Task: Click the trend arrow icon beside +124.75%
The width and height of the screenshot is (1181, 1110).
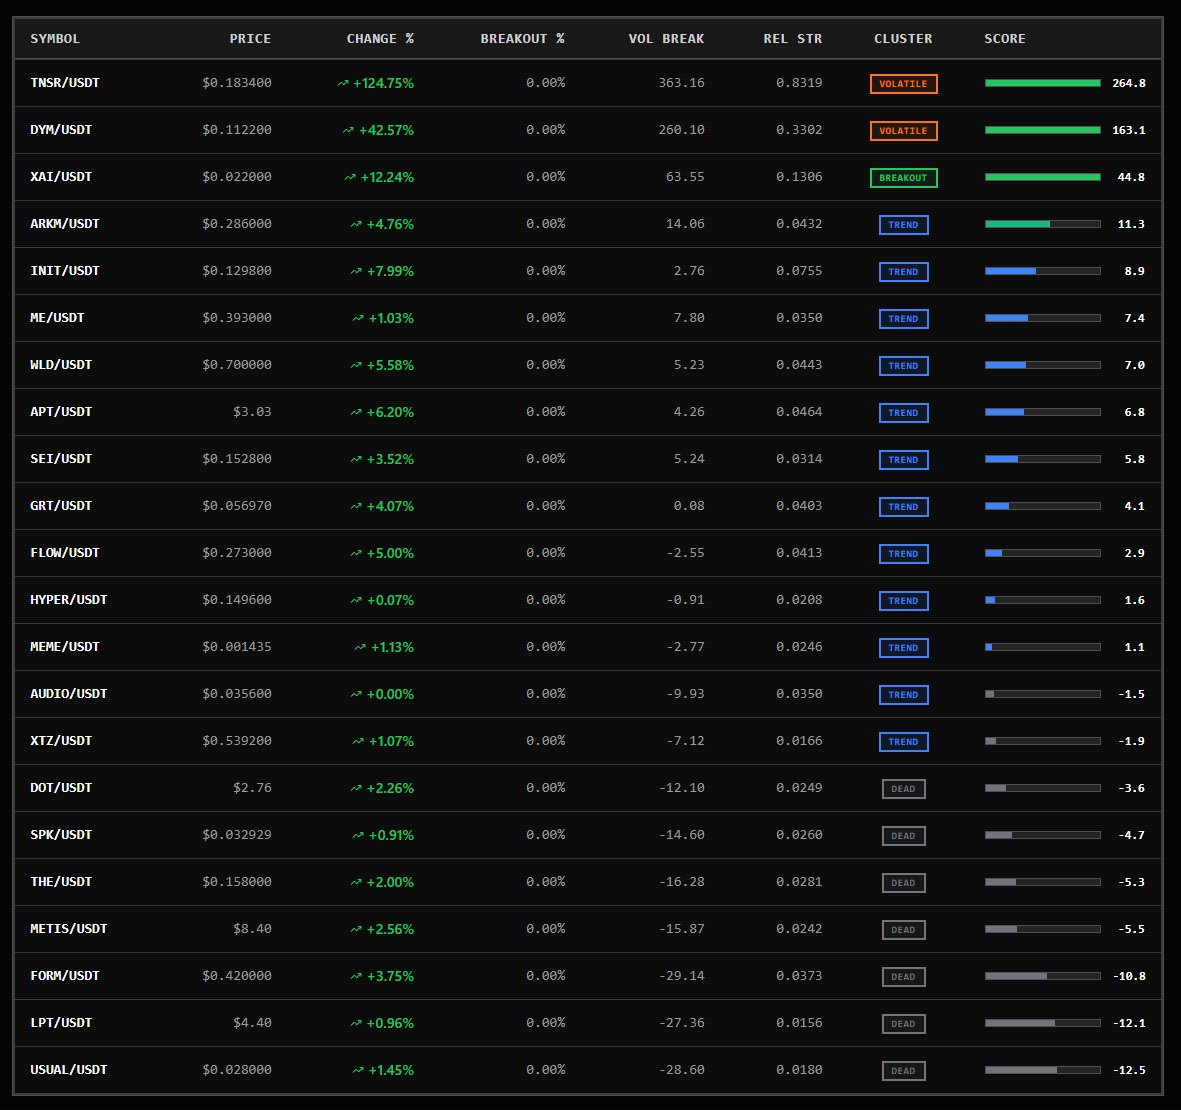Action: point(343,83)
